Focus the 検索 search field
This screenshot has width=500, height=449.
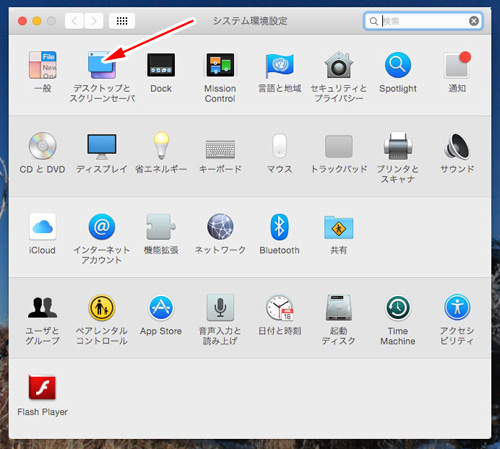point(423,21)
